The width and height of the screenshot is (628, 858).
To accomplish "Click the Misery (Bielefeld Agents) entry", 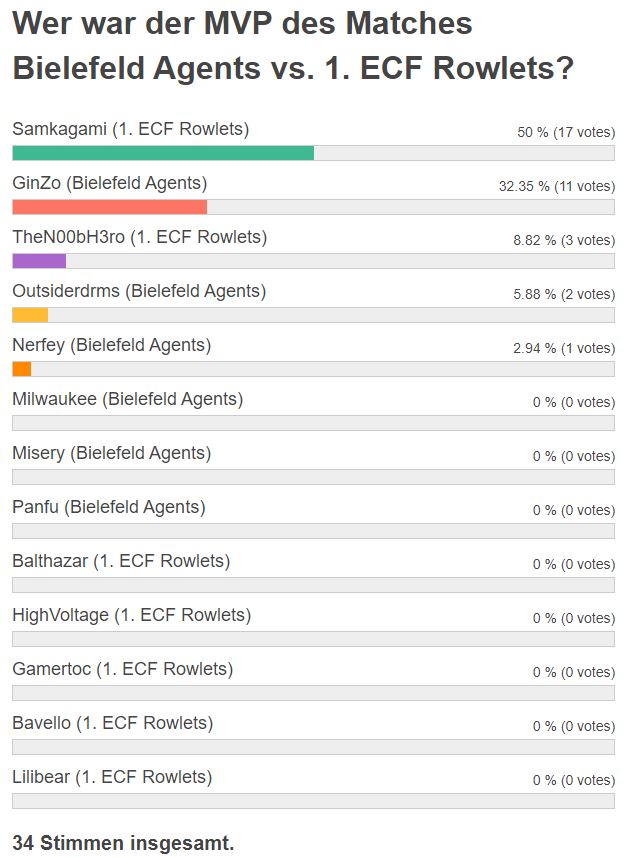I will click(112, 453).
